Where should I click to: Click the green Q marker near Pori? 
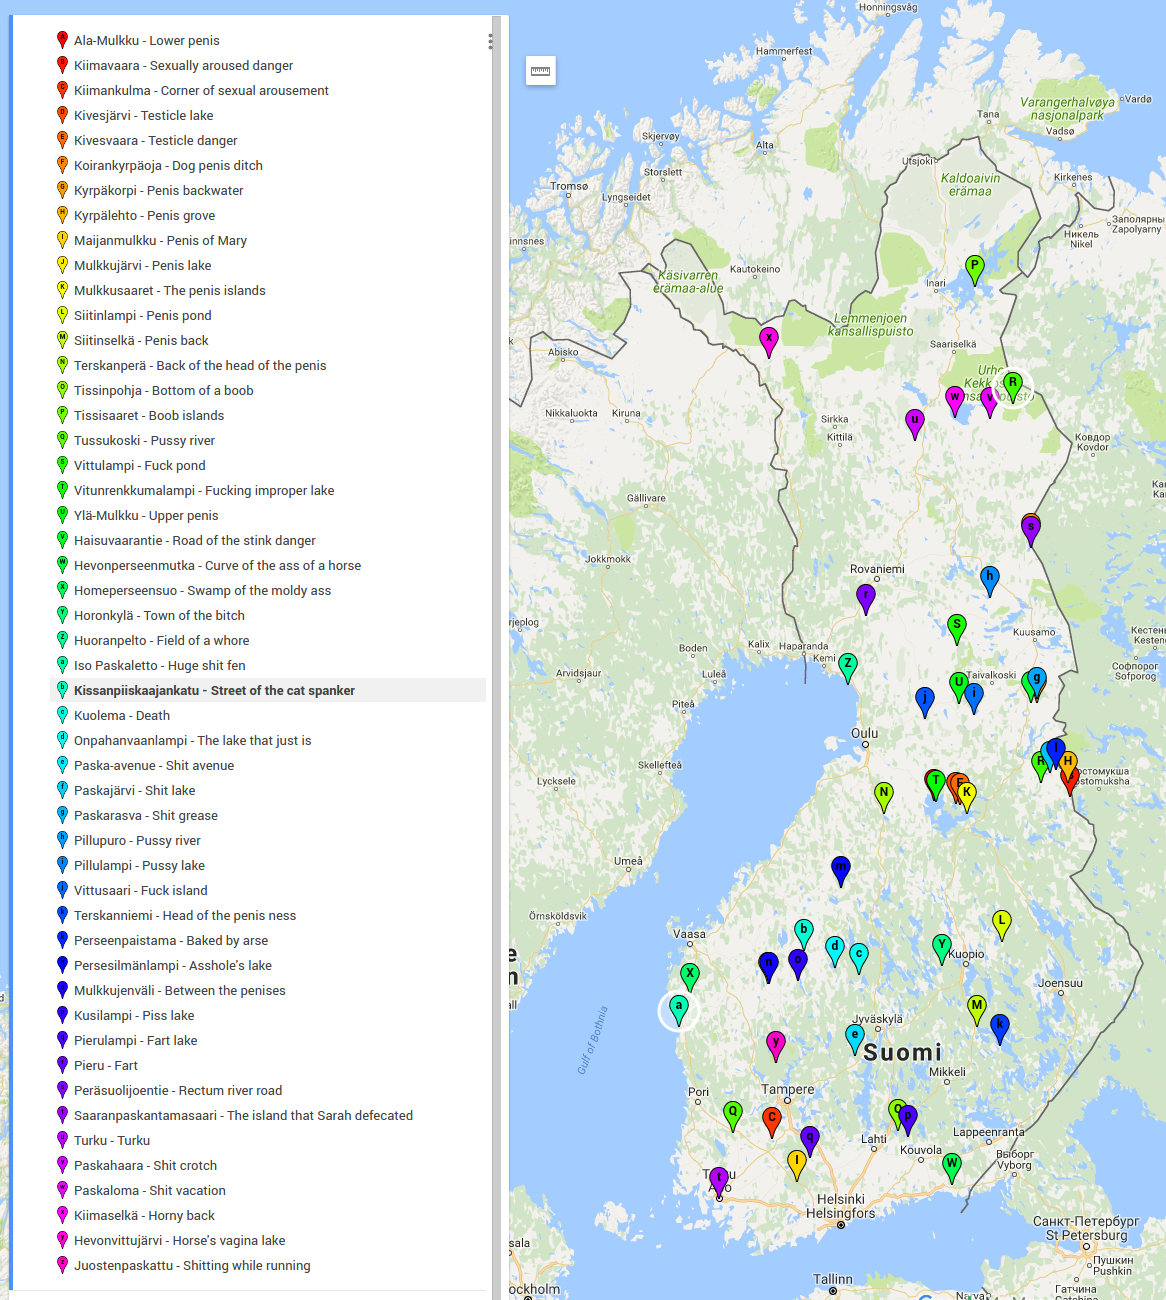(733, 1116)
